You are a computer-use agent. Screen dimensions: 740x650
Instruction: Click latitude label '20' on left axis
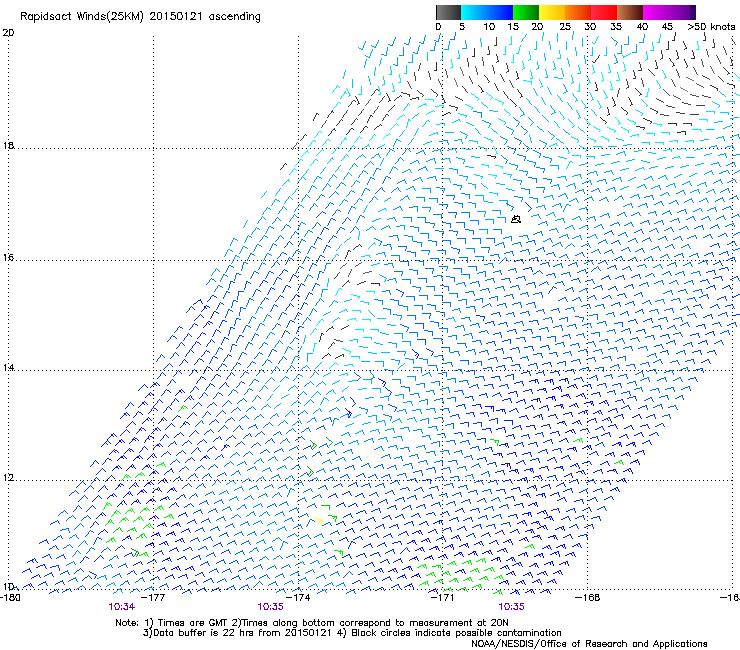click(x=8, y=33)
